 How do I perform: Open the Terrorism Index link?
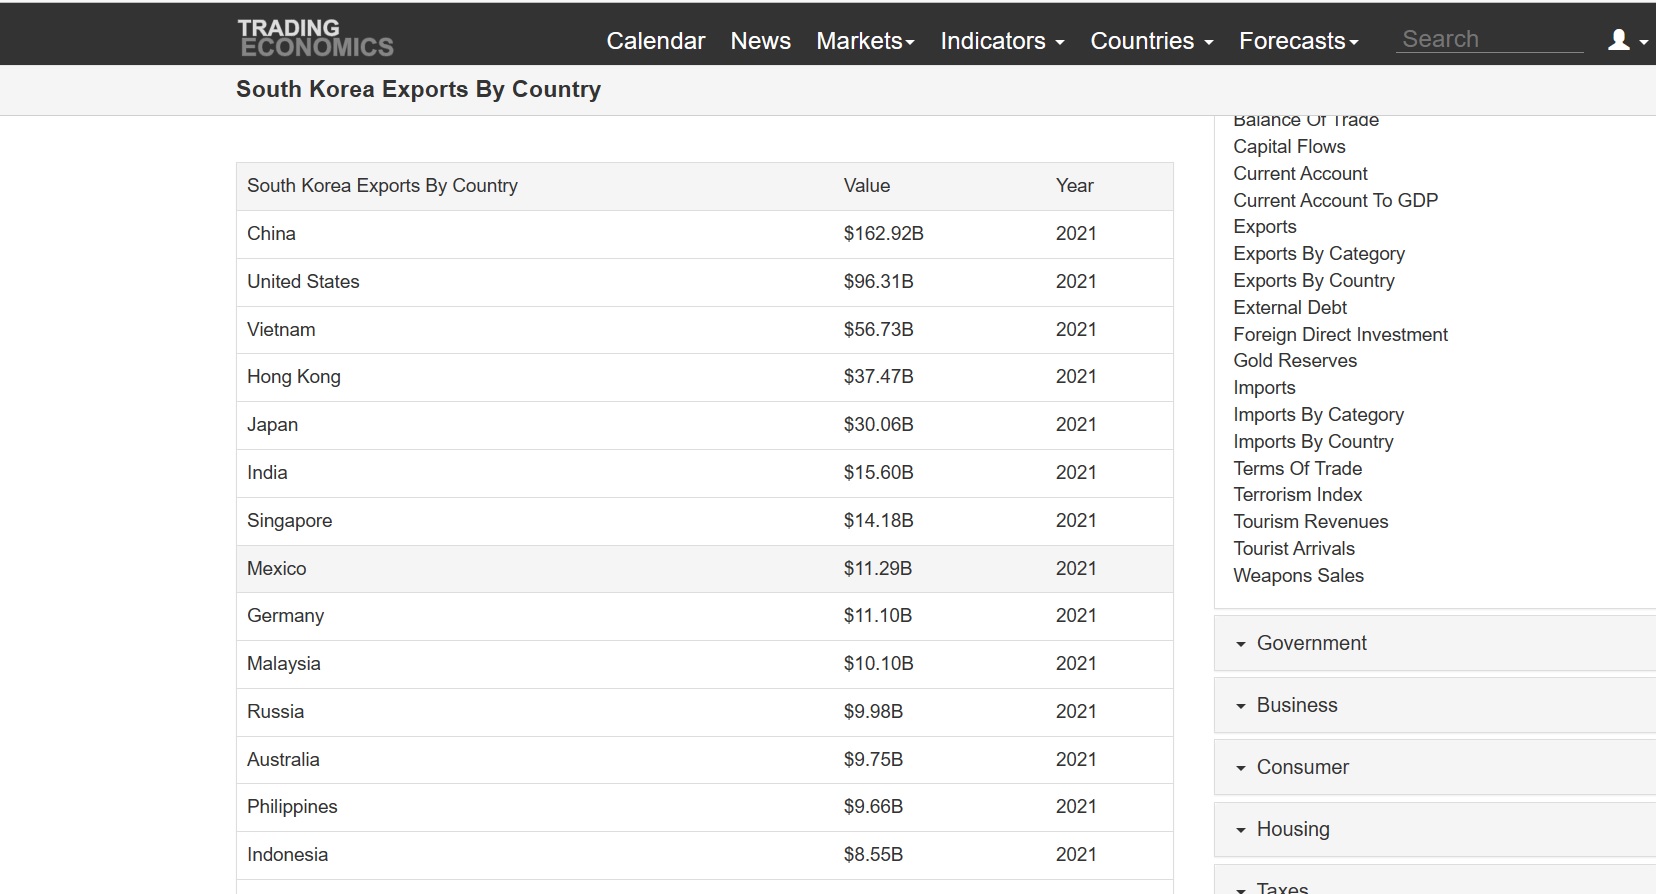(x=1297, y=495)
